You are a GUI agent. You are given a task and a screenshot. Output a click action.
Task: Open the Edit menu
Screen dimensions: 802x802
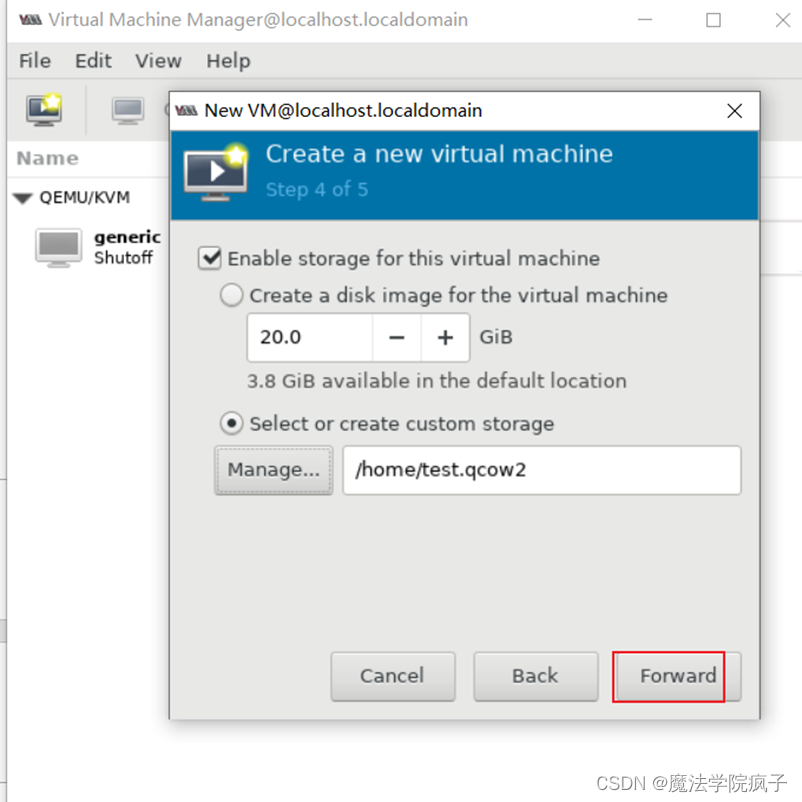tap(93, 61)
